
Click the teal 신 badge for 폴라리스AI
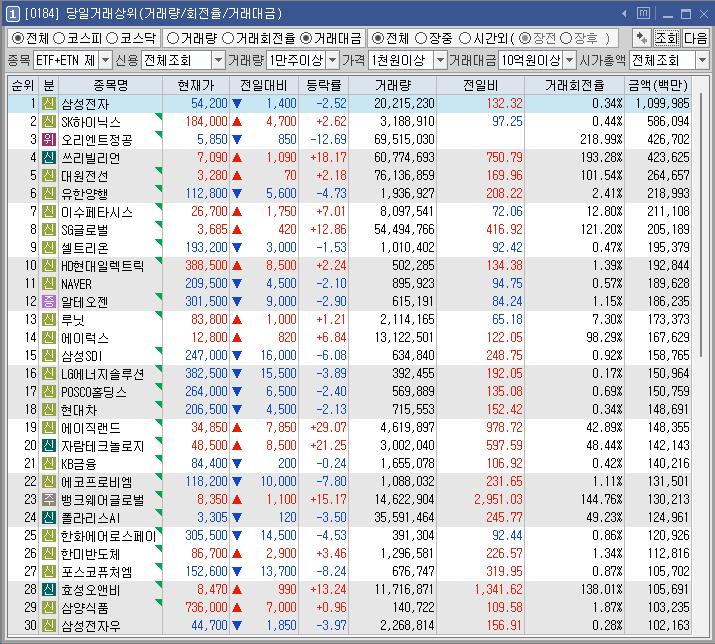point(49,517)
